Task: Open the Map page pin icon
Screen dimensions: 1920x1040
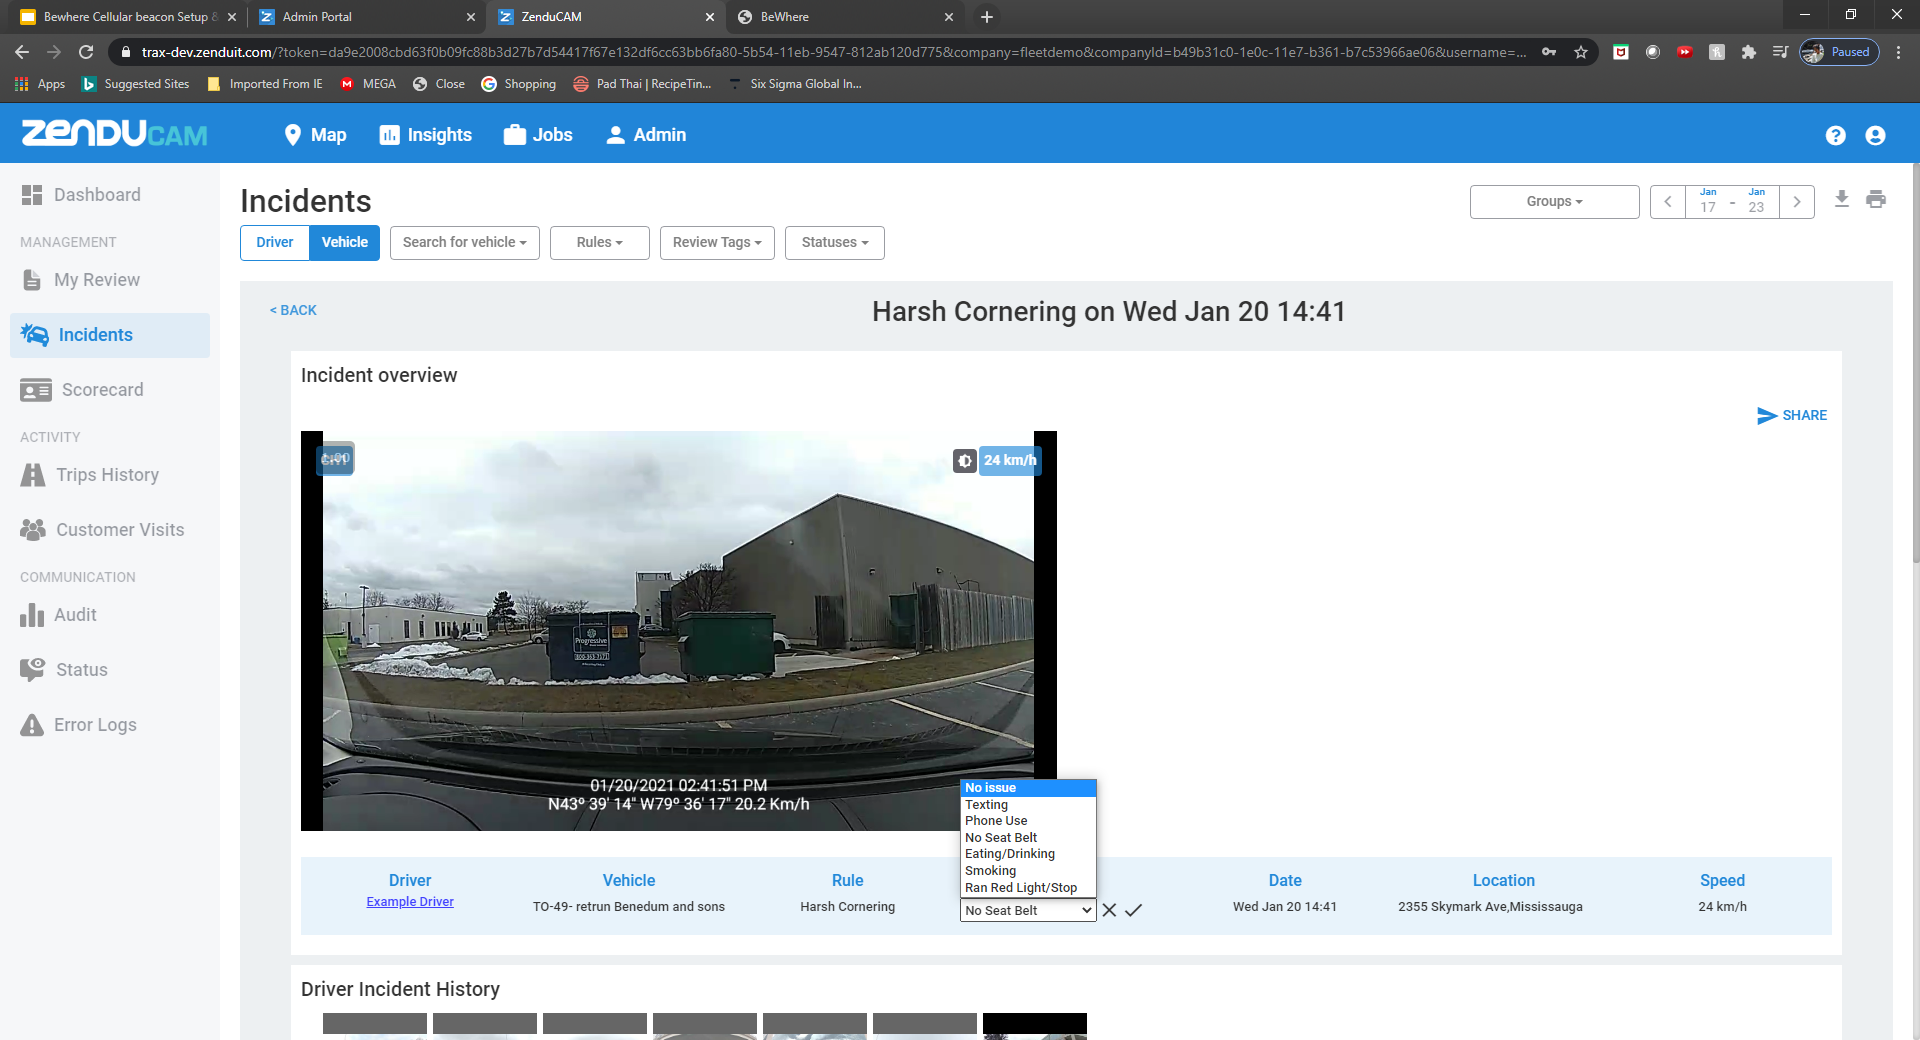Action: tap(293, 135)
